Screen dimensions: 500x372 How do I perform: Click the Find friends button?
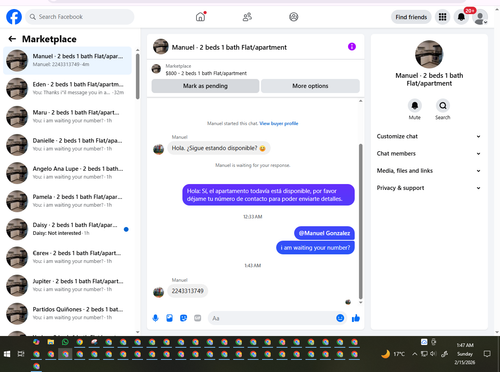click(x=411, y=17)
